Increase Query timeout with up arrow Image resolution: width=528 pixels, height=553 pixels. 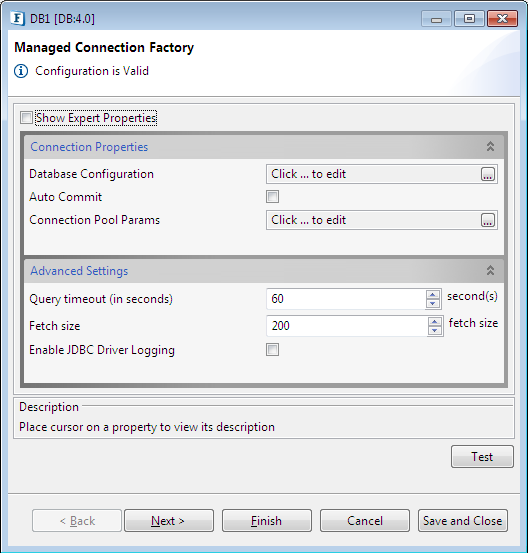[432, 294]
